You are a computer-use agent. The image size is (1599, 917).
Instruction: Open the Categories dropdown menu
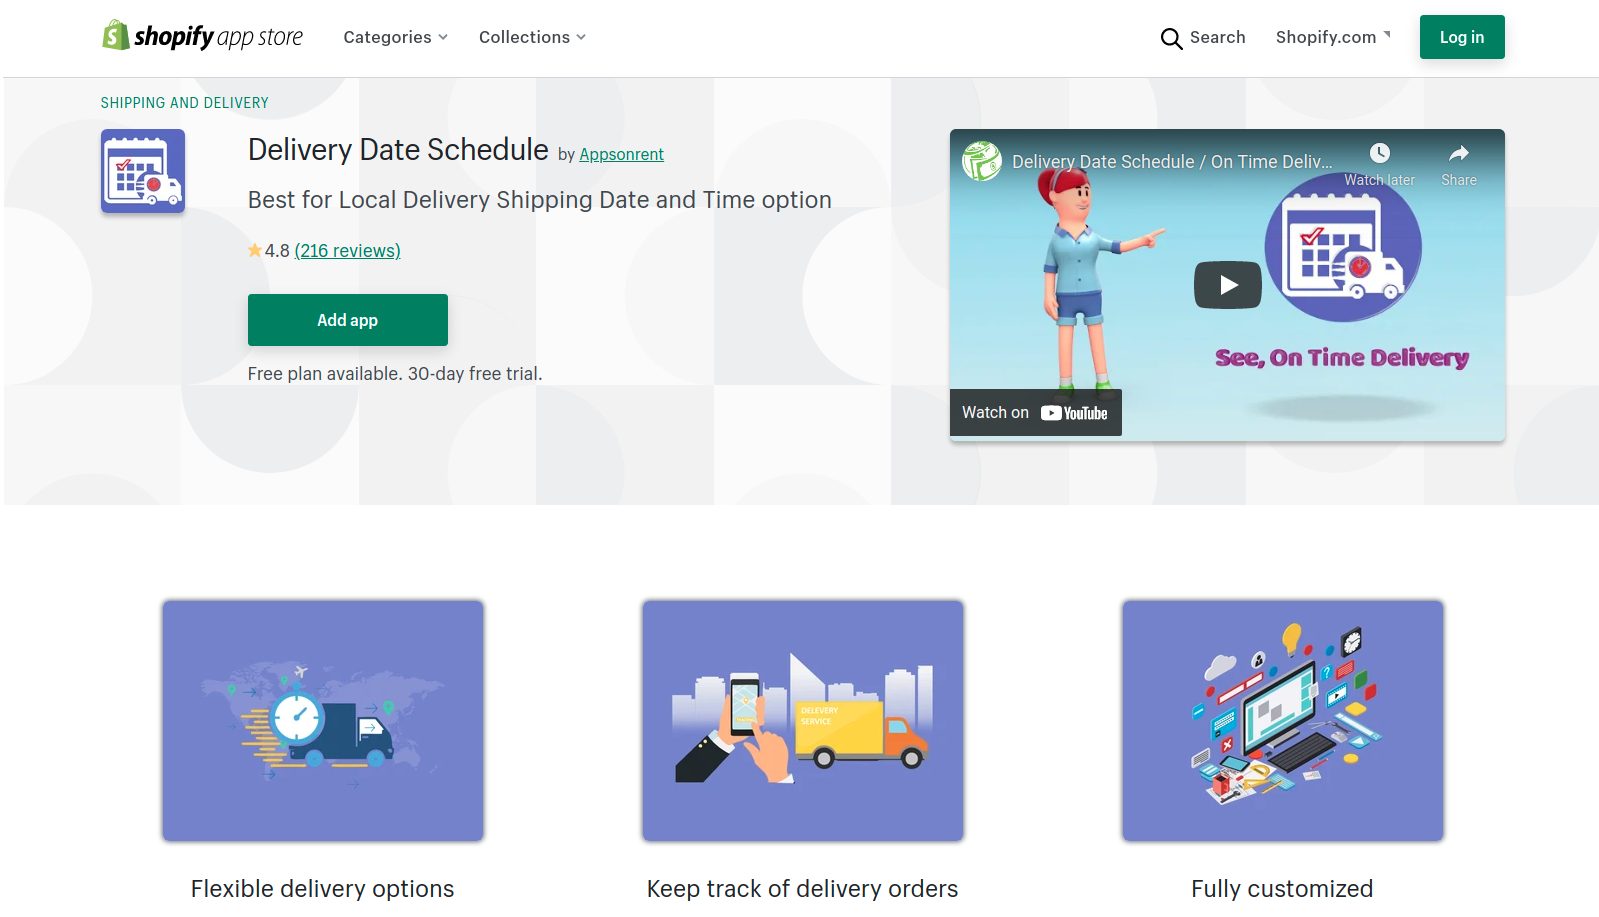[x=395, y=37]
